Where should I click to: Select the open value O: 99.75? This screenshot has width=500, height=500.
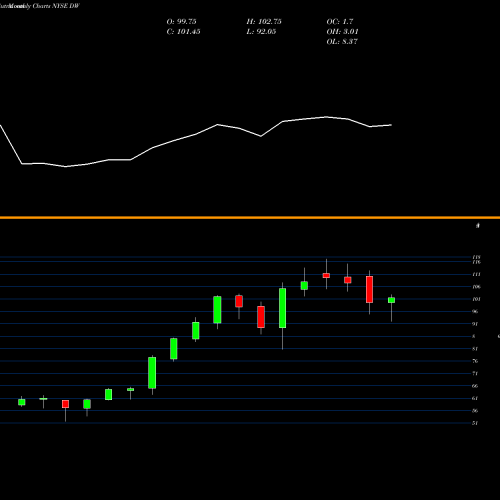[181, 22]
